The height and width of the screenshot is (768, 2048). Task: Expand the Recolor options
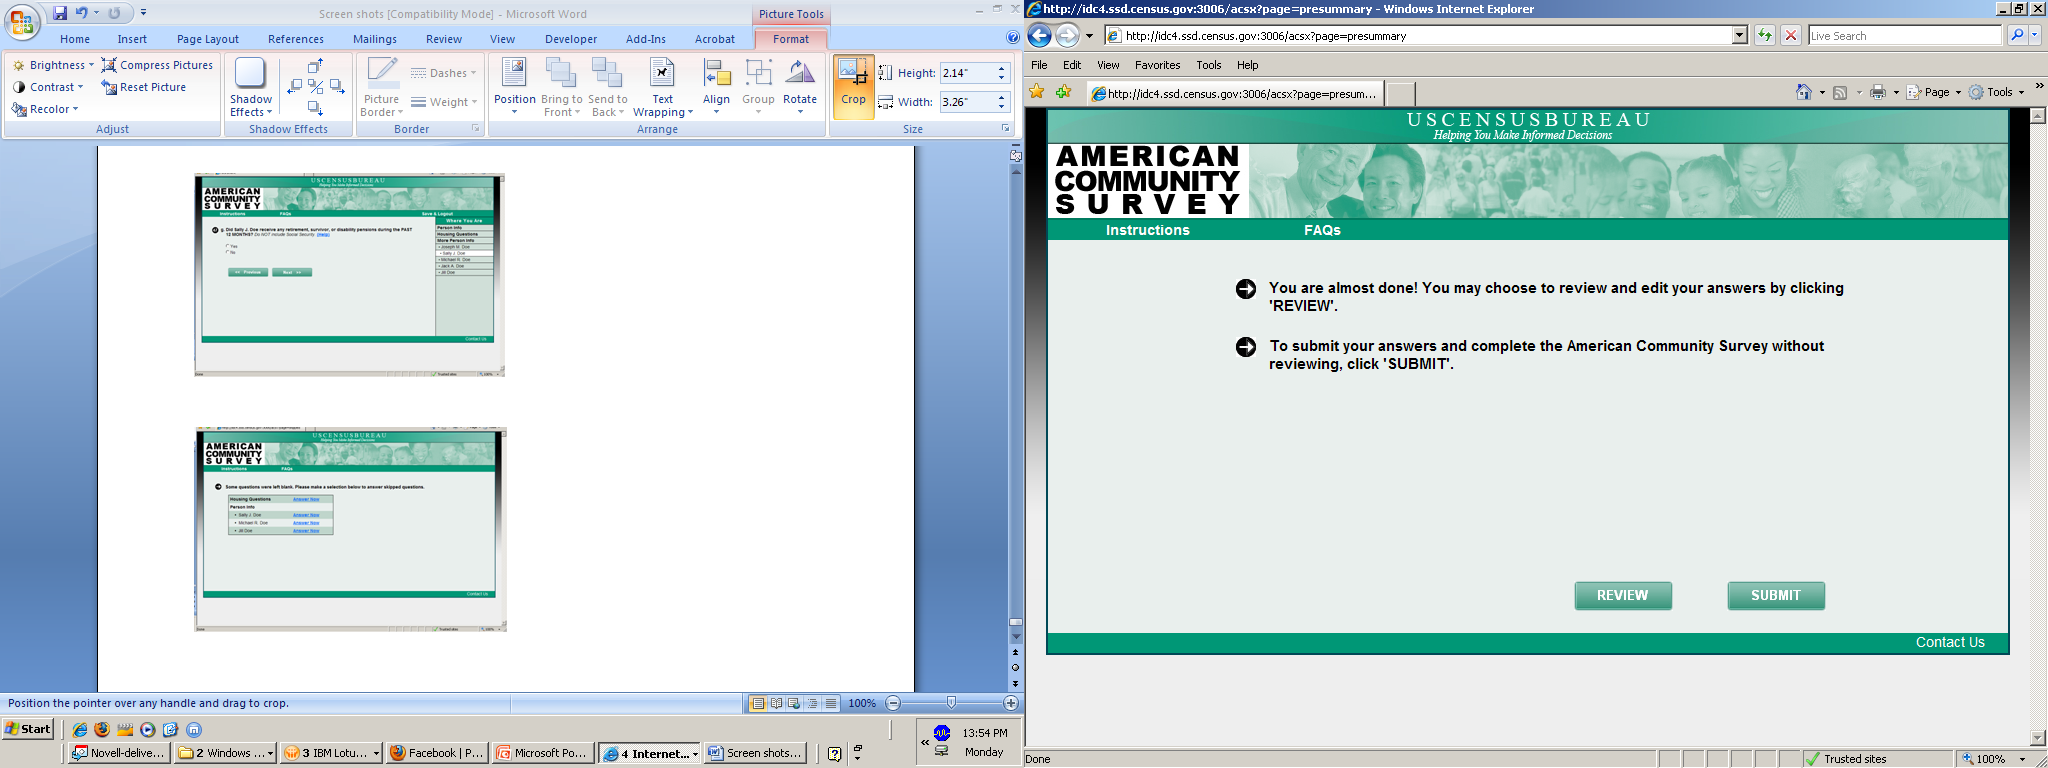click(x=48, y=109)
